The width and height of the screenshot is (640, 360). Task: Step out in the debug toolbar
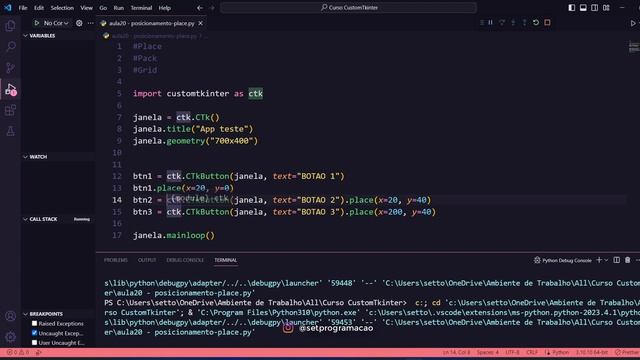pos(525,23)
